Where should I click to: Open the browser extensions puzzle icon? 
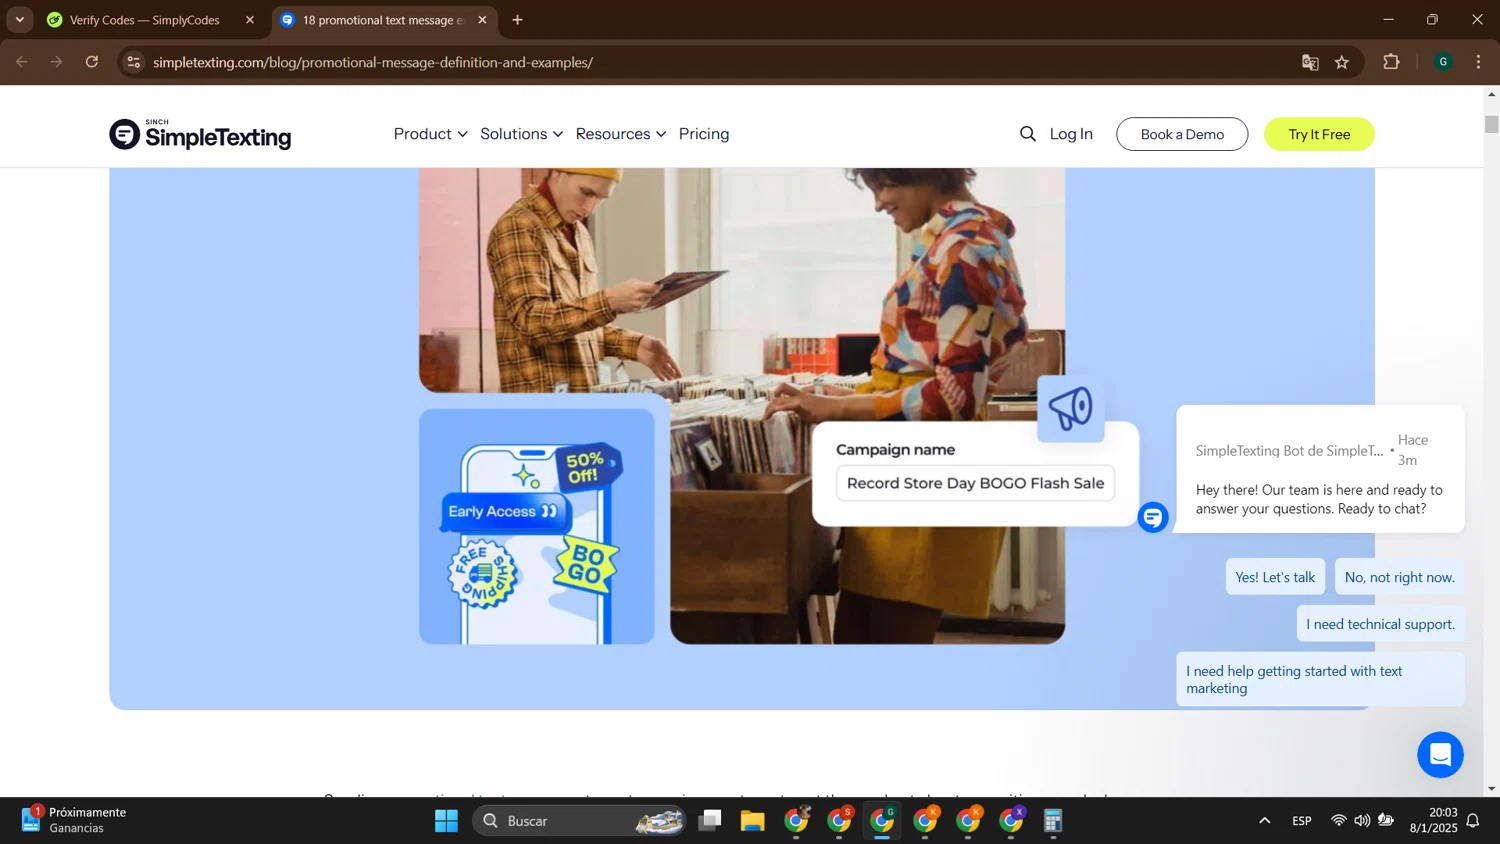1391,62
